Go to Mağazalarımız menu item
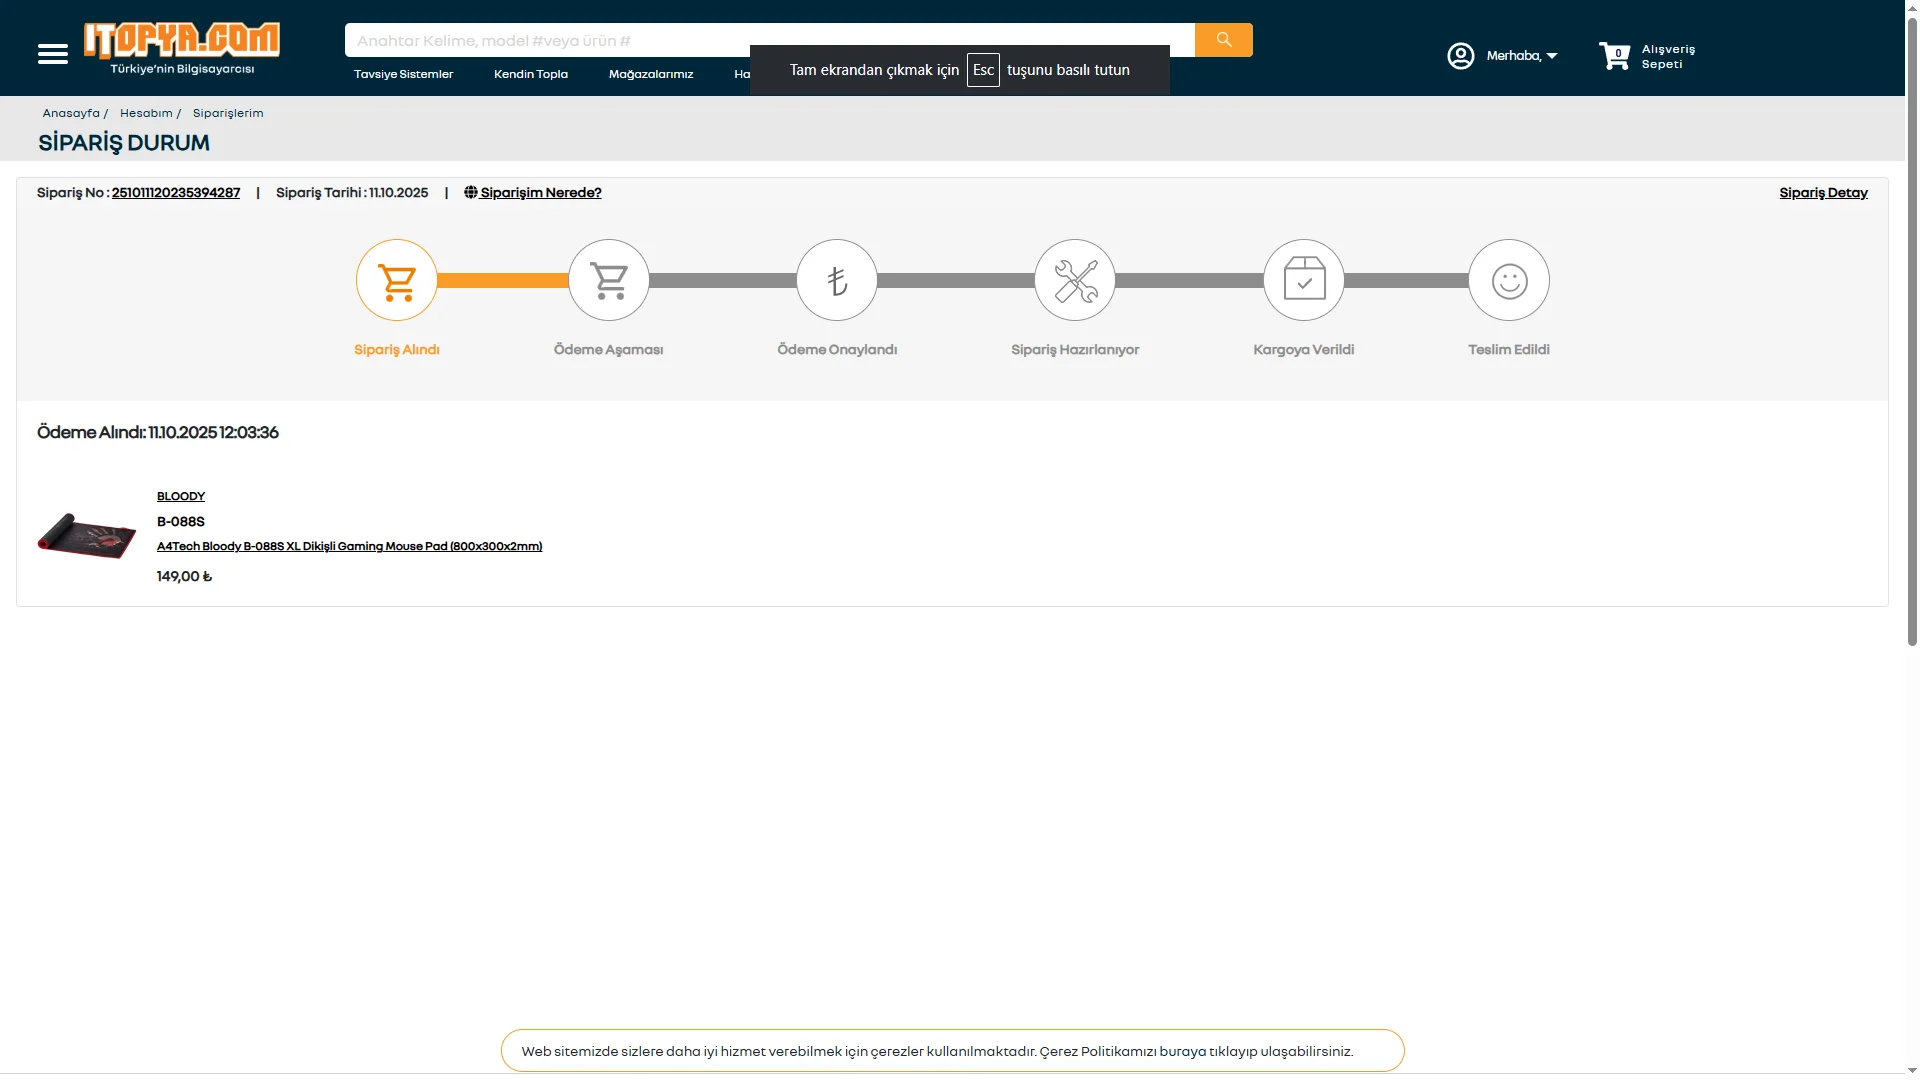Screen dimensions: 1920x1080 (651, 74)
